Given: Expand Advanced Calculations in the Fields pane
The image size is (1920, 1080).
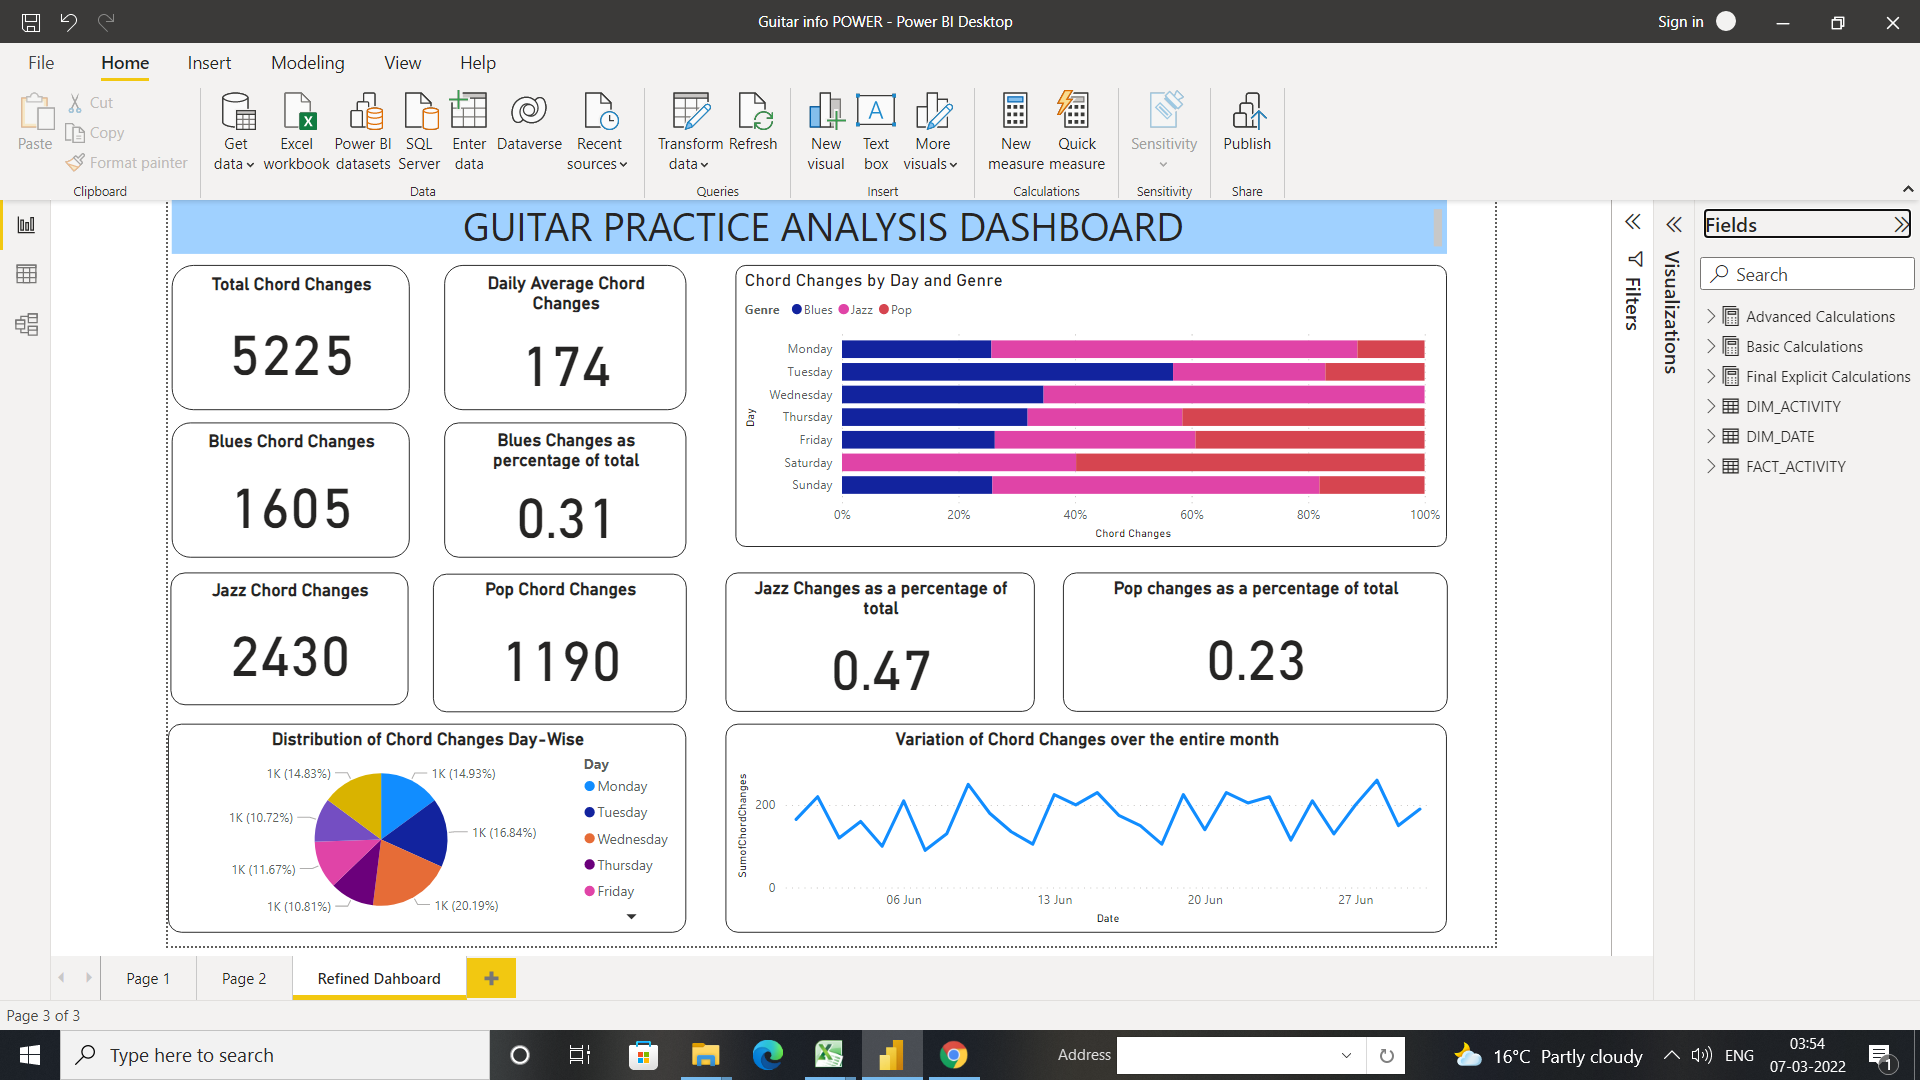Looking at the screenshot, I should coord(1711,316).
